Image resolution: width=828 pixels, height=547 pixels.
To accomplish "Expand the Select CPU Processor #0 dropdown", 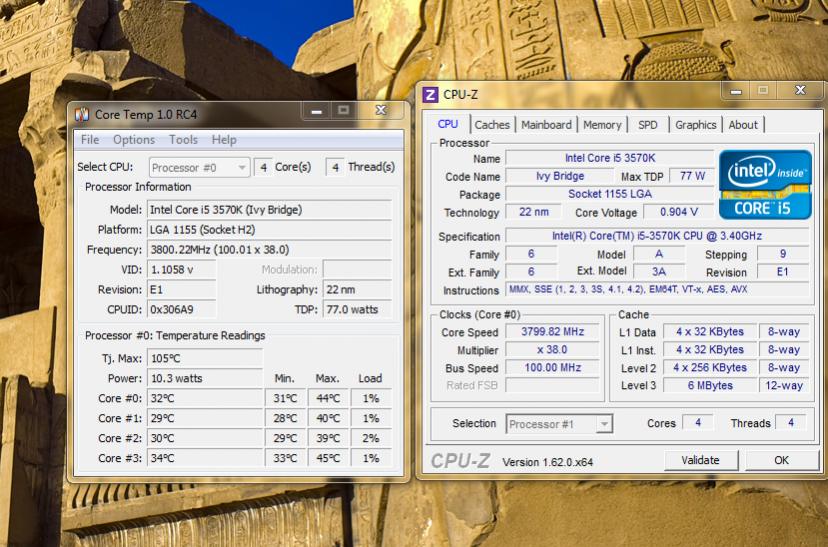I will tap(199, 168).
